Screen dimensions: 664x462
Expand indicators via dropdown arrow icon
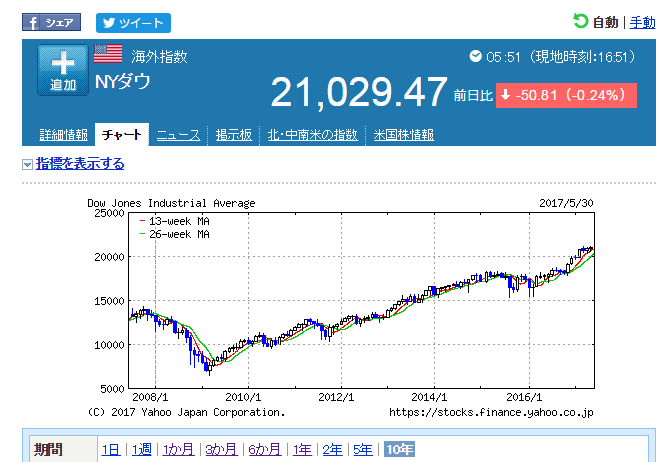coord(27,164)
